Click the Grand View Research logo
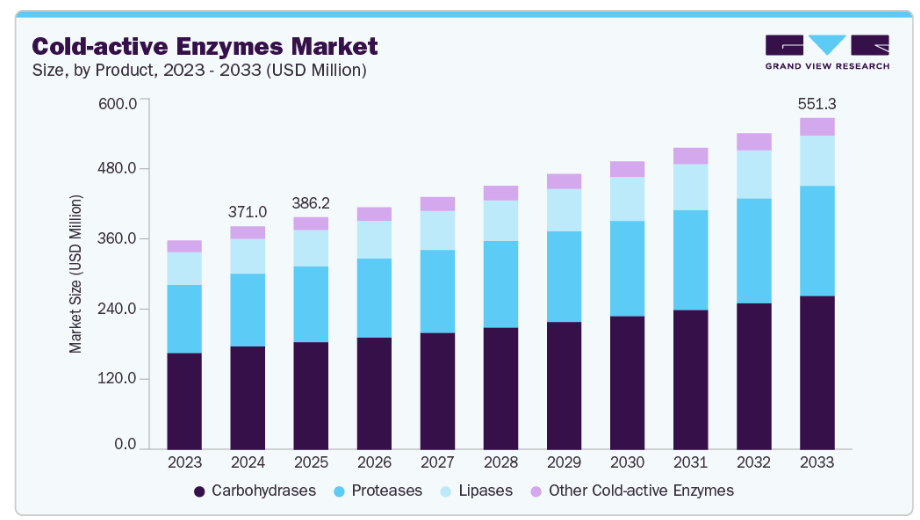This screenshot has width=920, height=520. tap(826, 53)
